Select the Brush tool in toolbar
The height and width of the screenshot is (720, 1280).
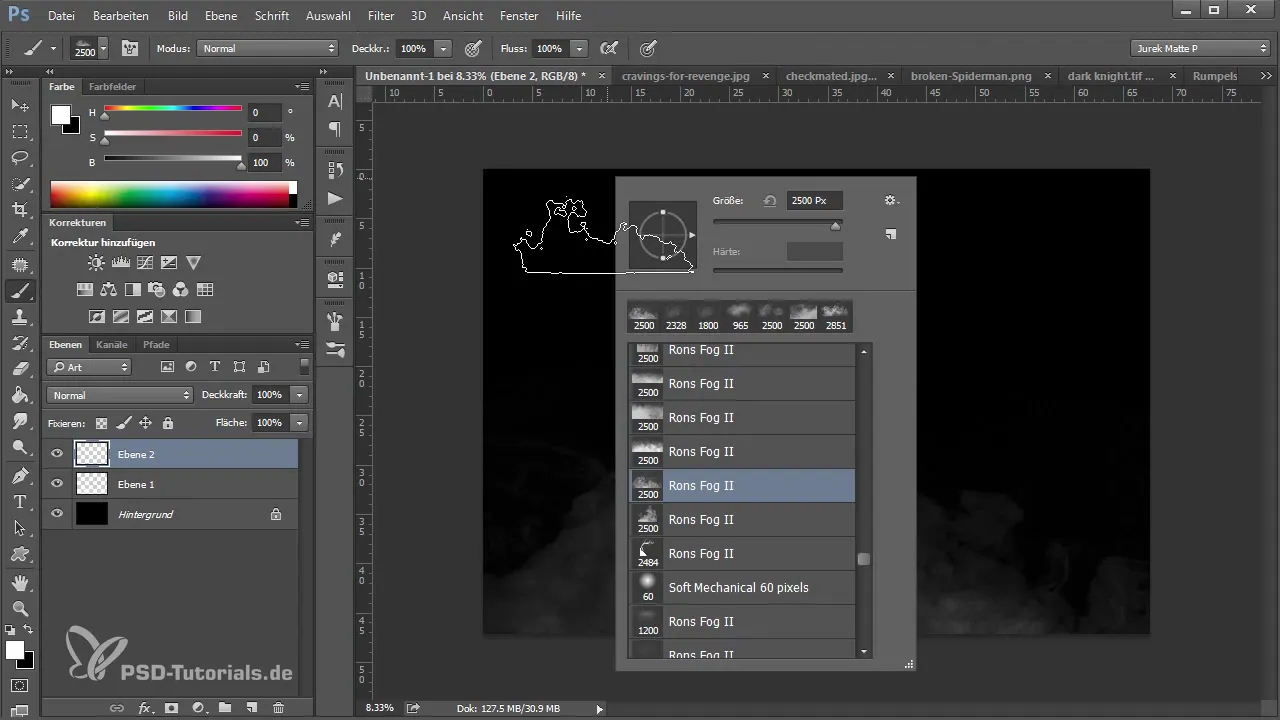tap(20, 291)
